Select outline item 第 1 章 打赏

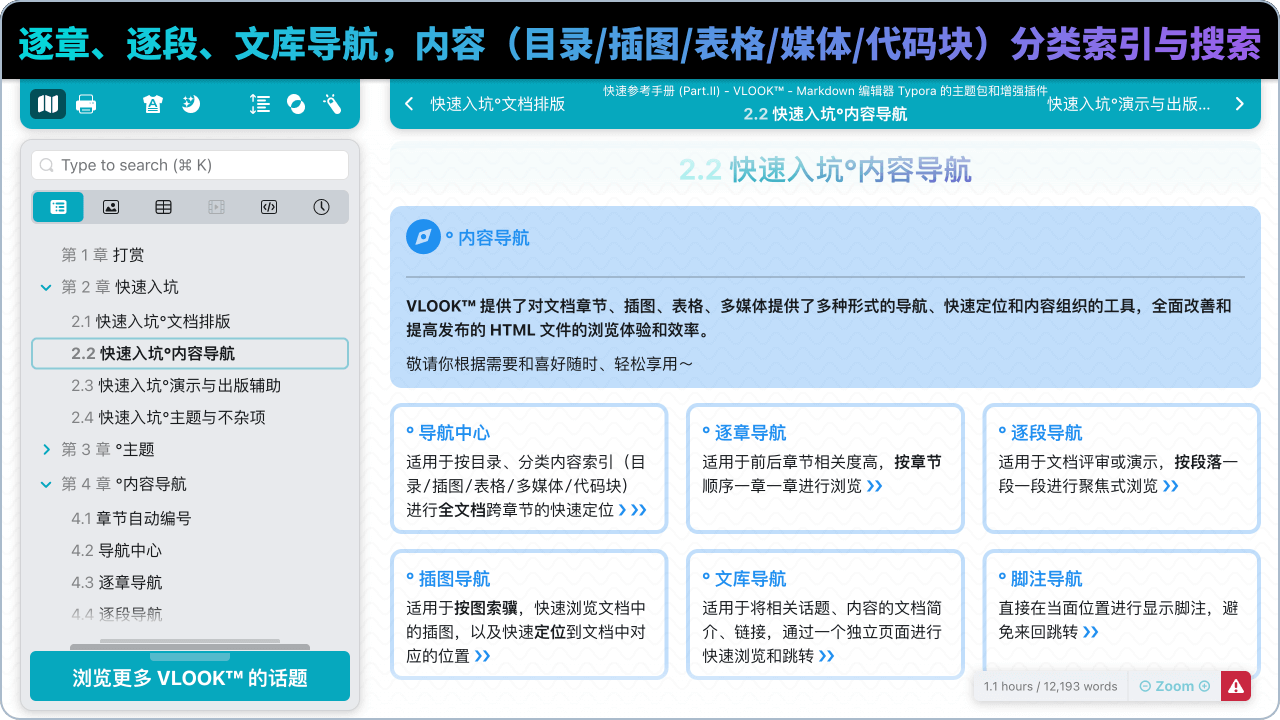click(x=103, y=255)
